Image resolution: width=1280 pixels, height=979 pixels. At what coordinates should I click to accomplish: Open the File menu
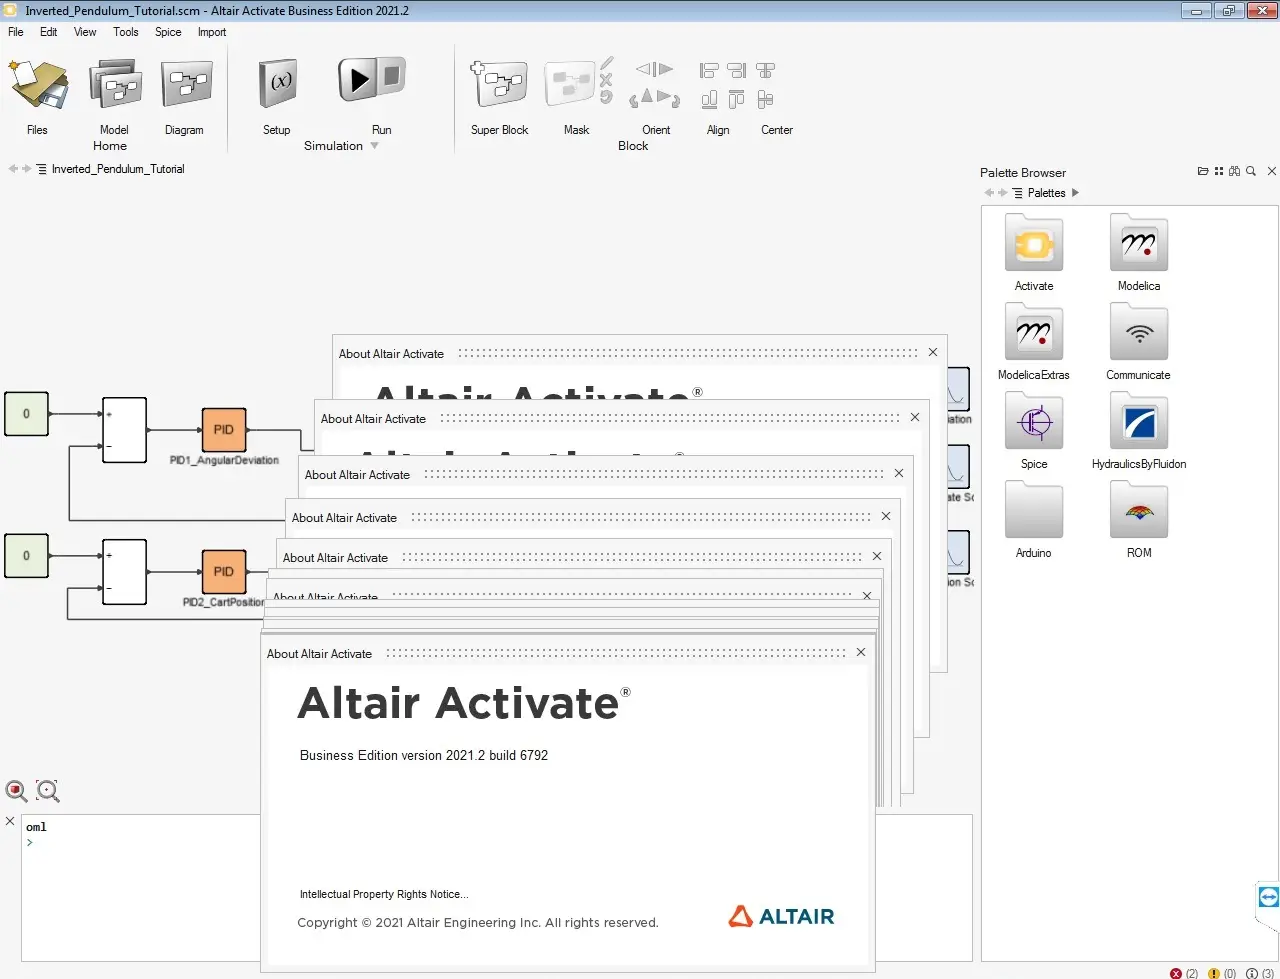16,32
